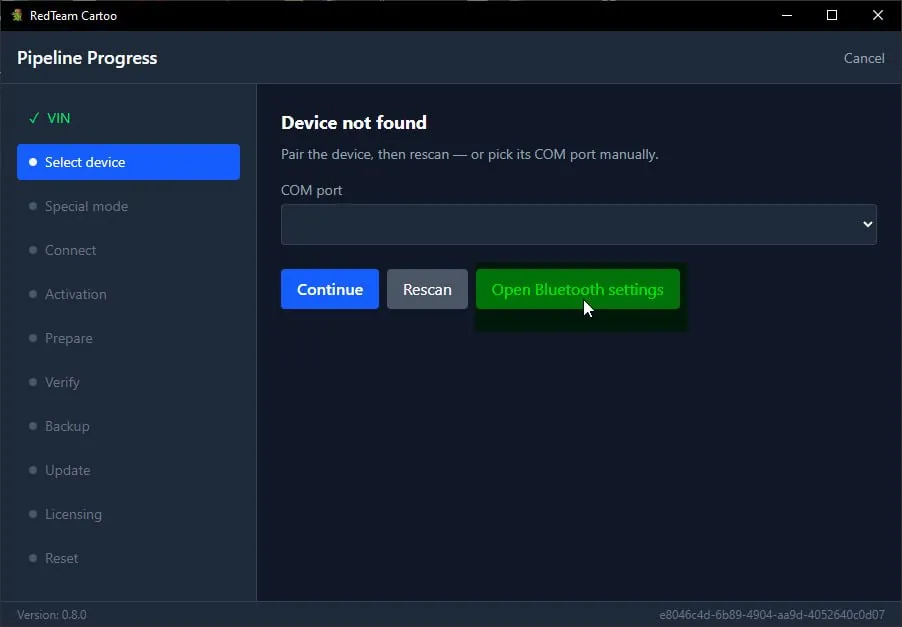The height and width of the screenshot is (627, 902).
Task: Close the RedTeam Cartoo window
Action: tap(878, 16)
